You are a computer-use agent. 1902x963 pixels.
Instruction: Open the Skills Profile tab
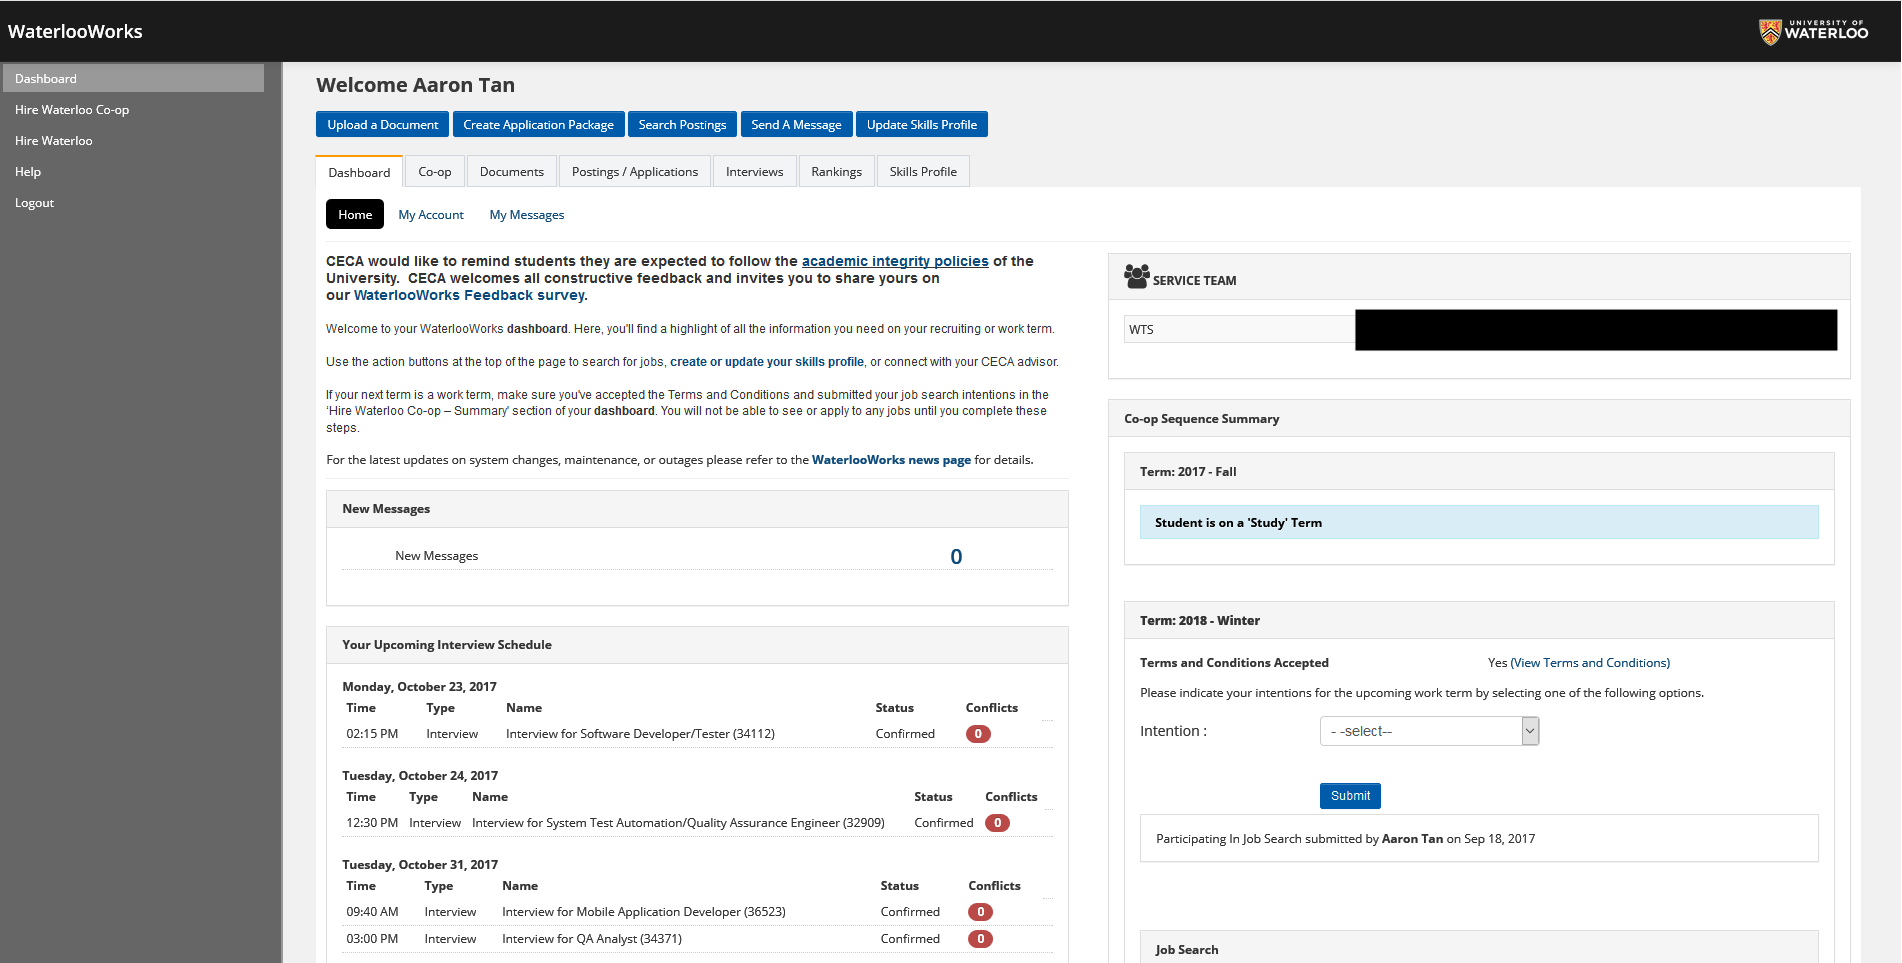923,172
